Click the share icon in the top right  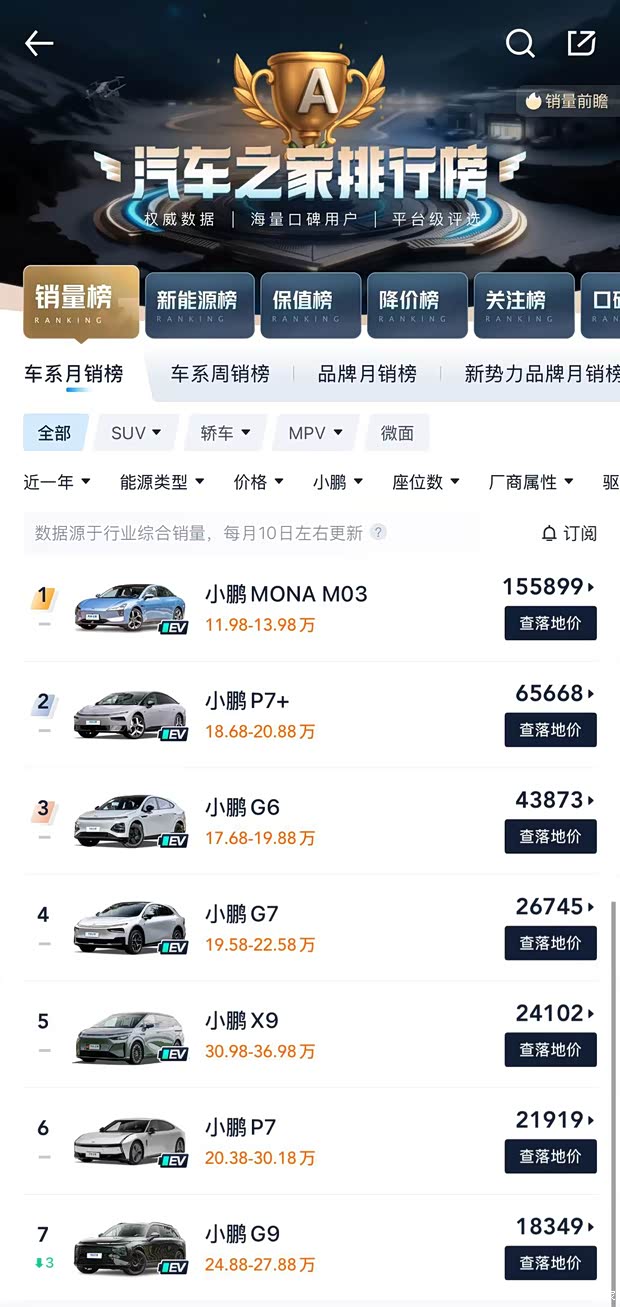click(x=581, y=43)
